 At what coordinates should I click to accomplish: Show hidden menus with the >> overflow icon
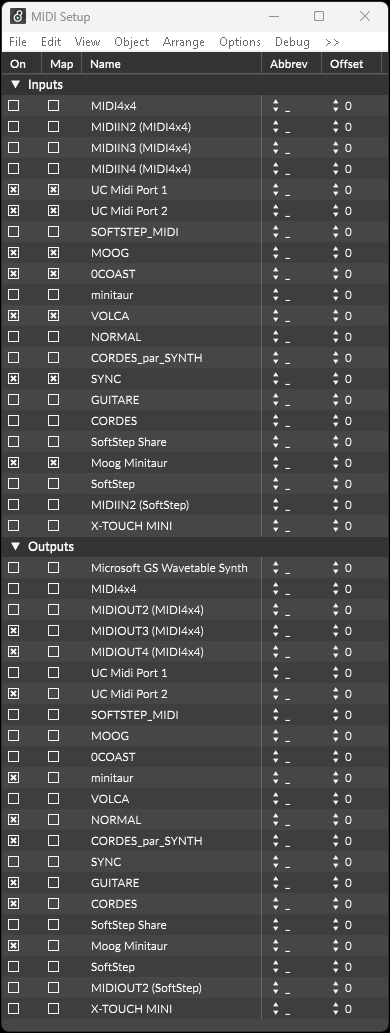[x=332, y=42]
